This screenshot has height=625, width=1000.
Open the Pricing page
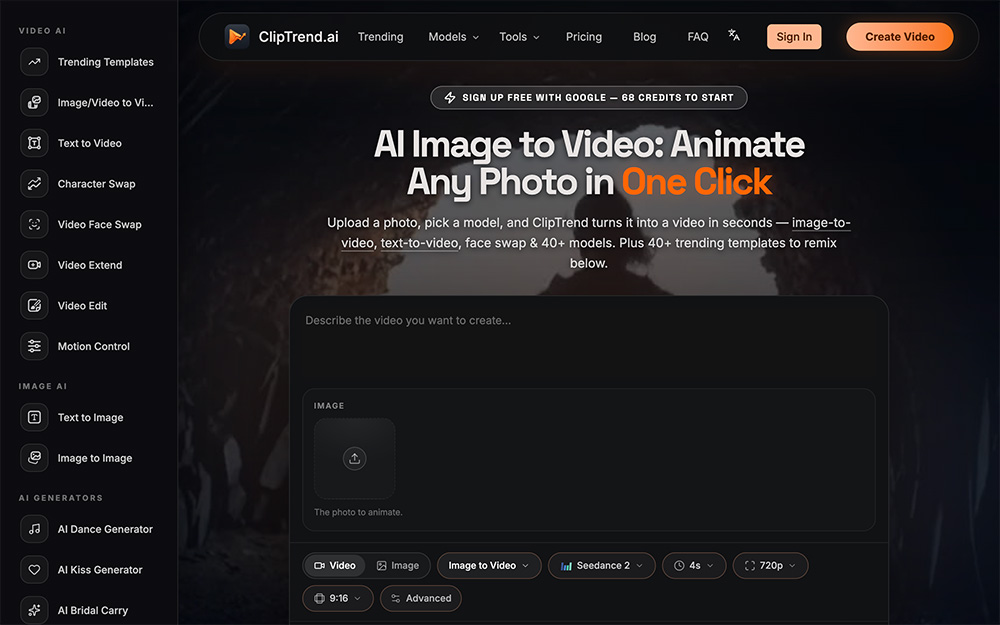pyautogui.click(x=584, y=37)
